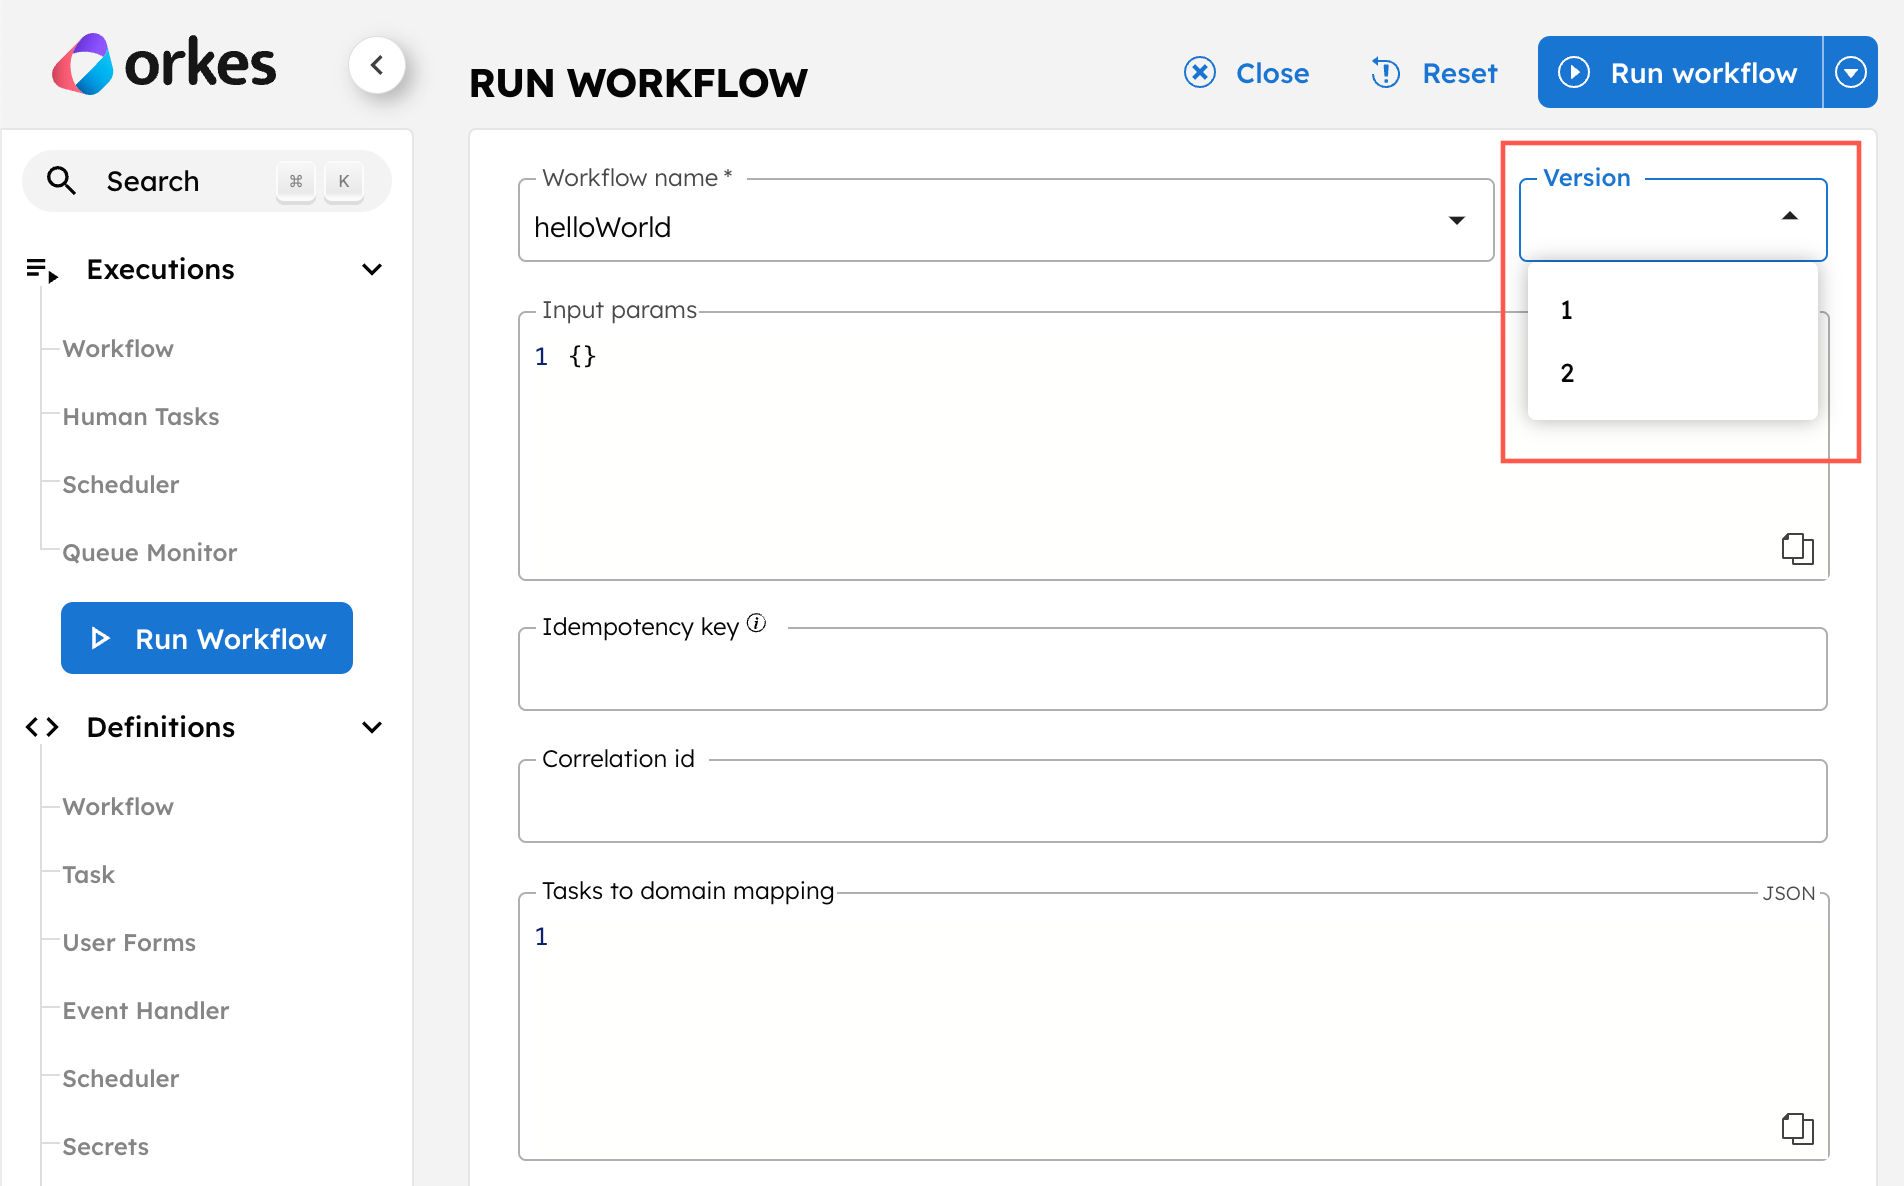This screenshot has width=1904, height=1186.
Task: Close the Version dropdown arrow
Action: tap(1790, 216)
